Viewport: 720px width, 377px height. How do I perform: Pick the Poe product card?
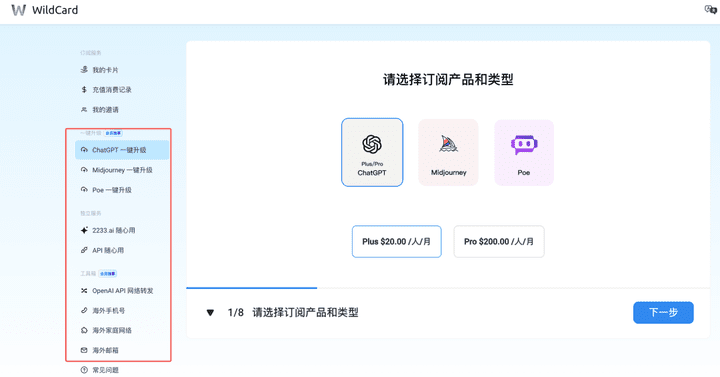(x=524, y=152)
